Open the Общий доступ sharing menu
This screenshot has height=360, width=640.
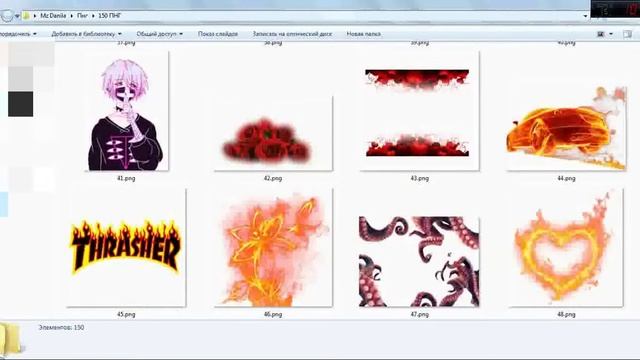coord(160,34)
